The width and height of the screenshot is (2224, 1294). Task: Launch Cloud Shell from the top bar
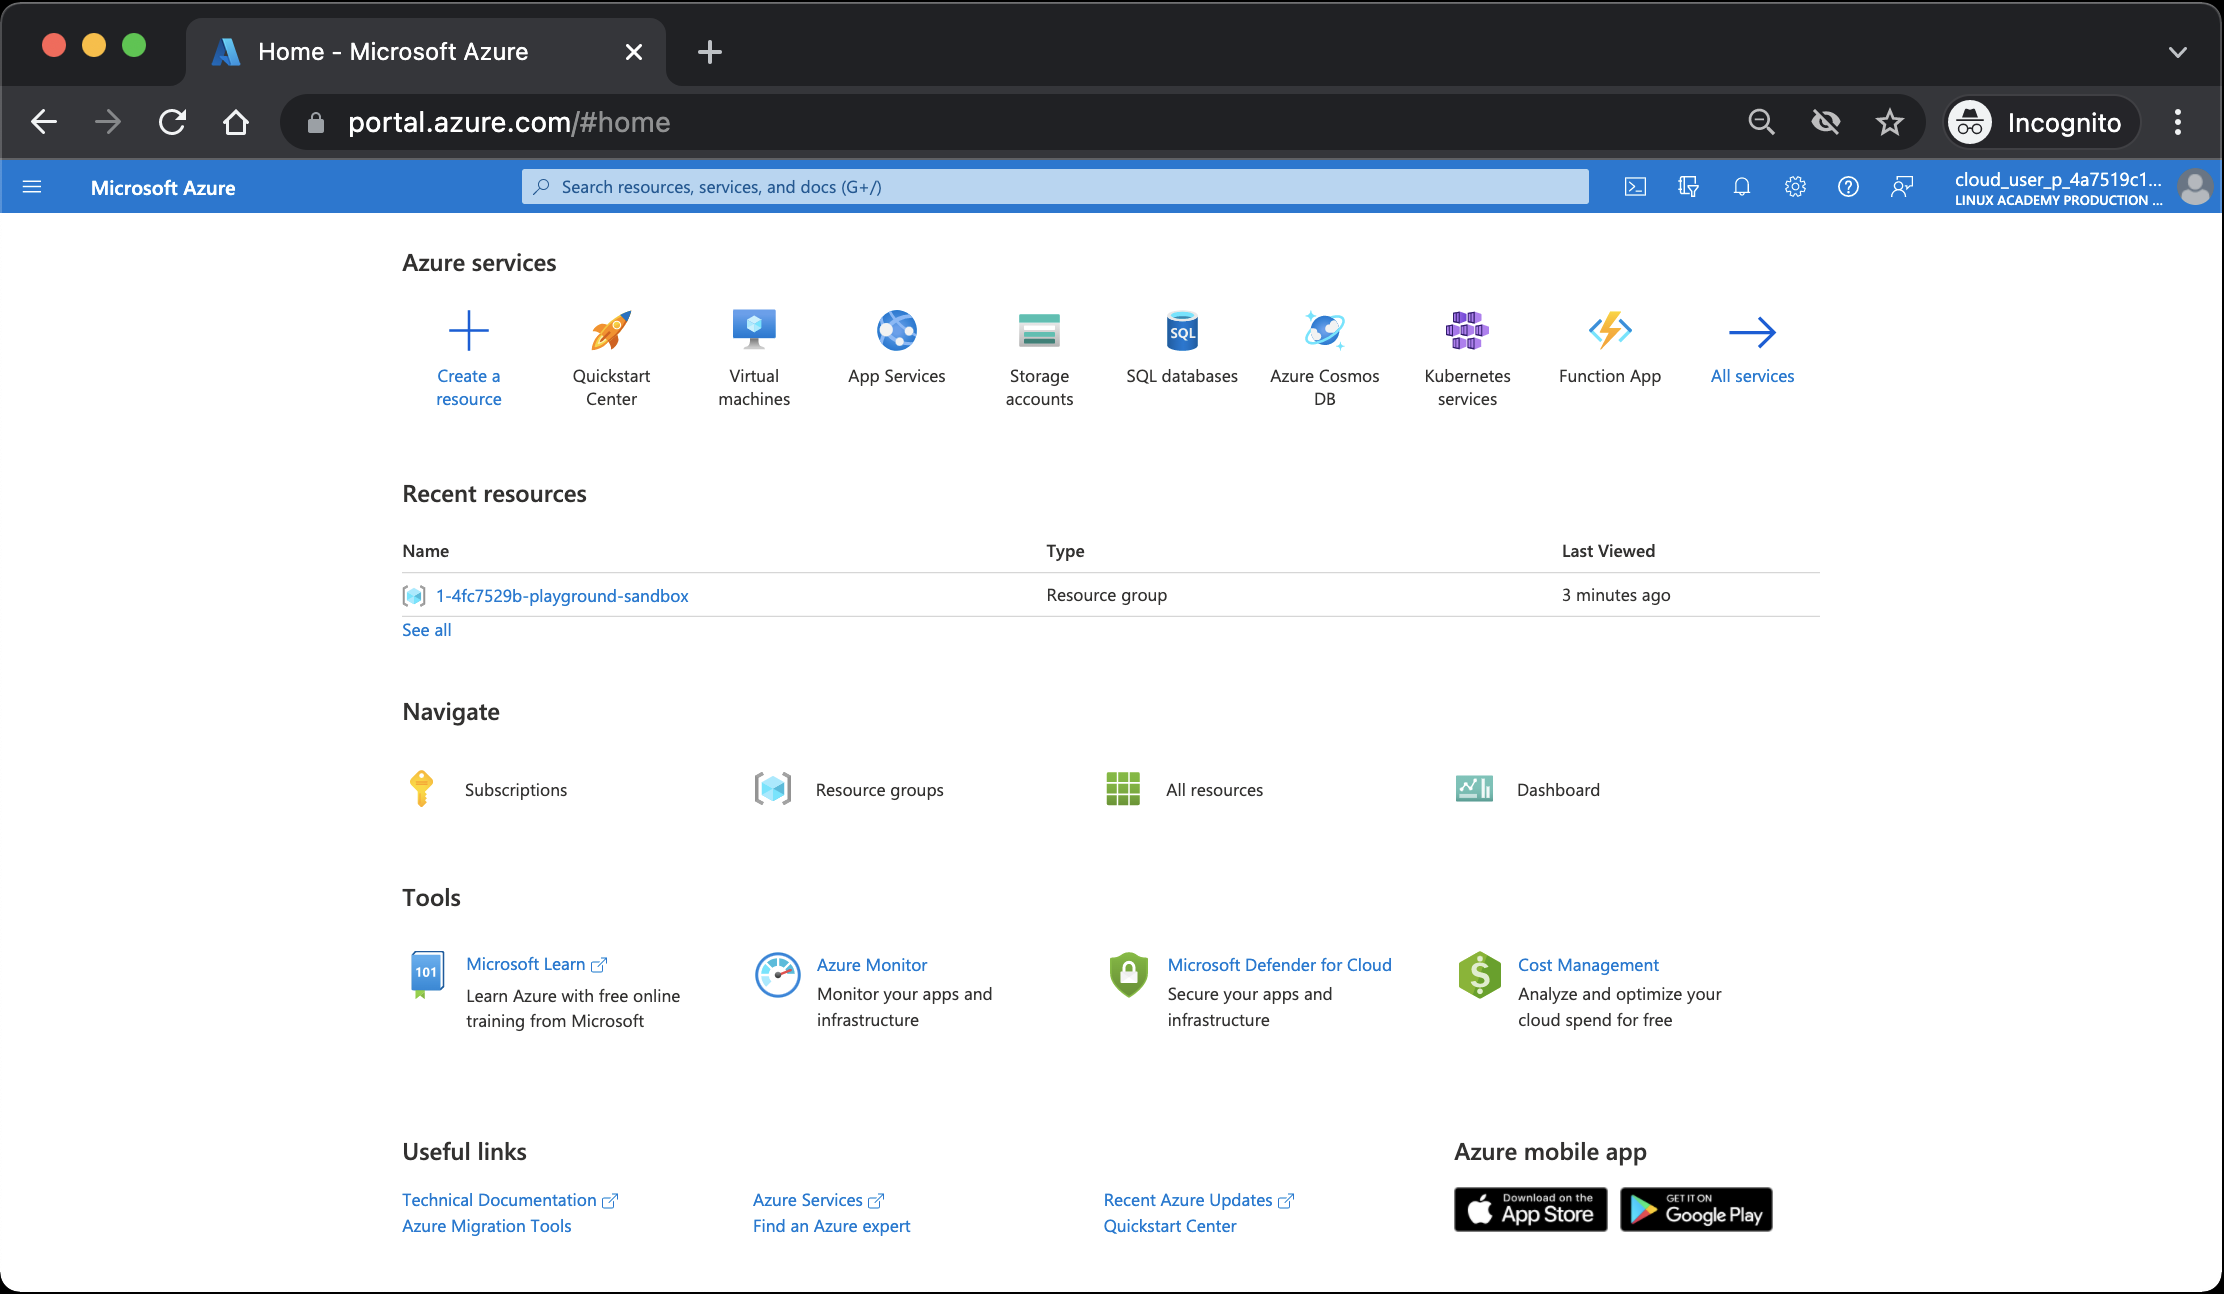click(x=1635, y=186)
